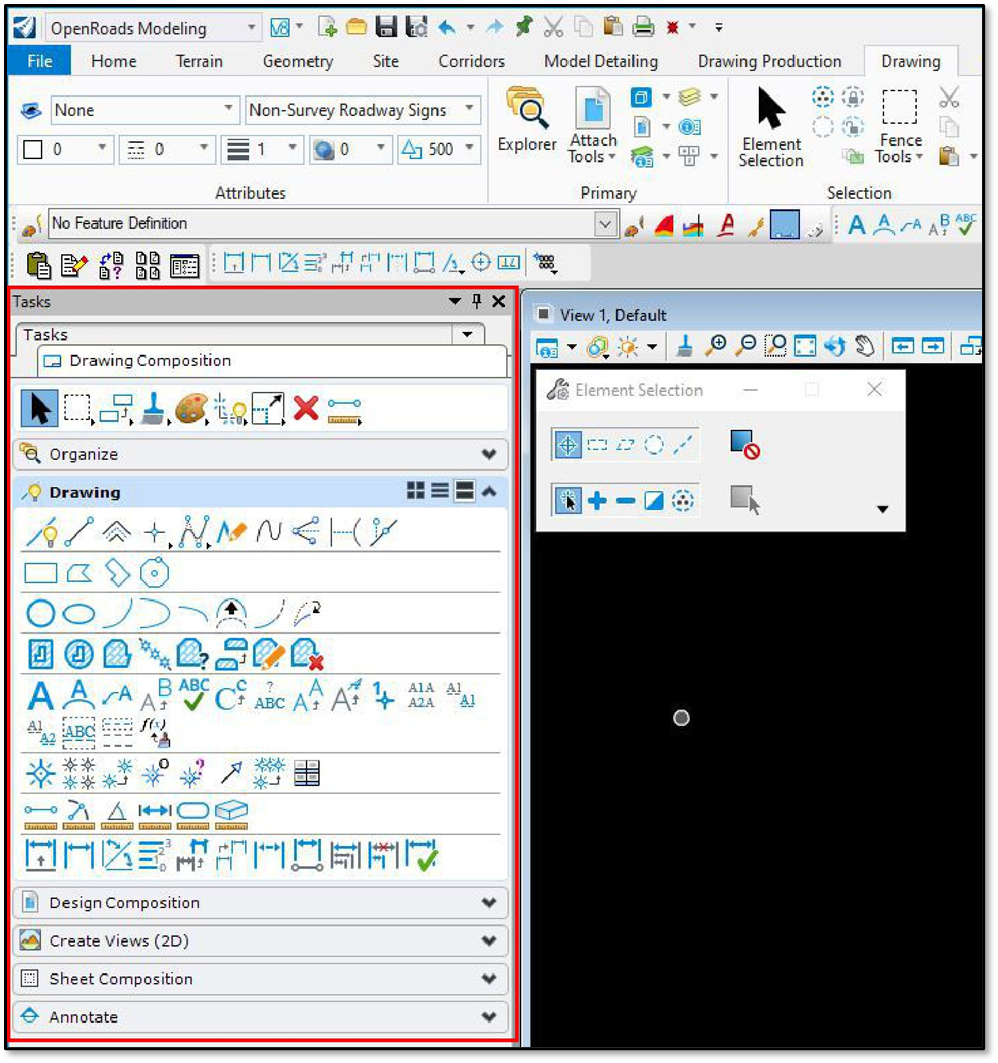
Task: Switch Drawing task to icon grid layout
Action: click(x=416, y=491)
